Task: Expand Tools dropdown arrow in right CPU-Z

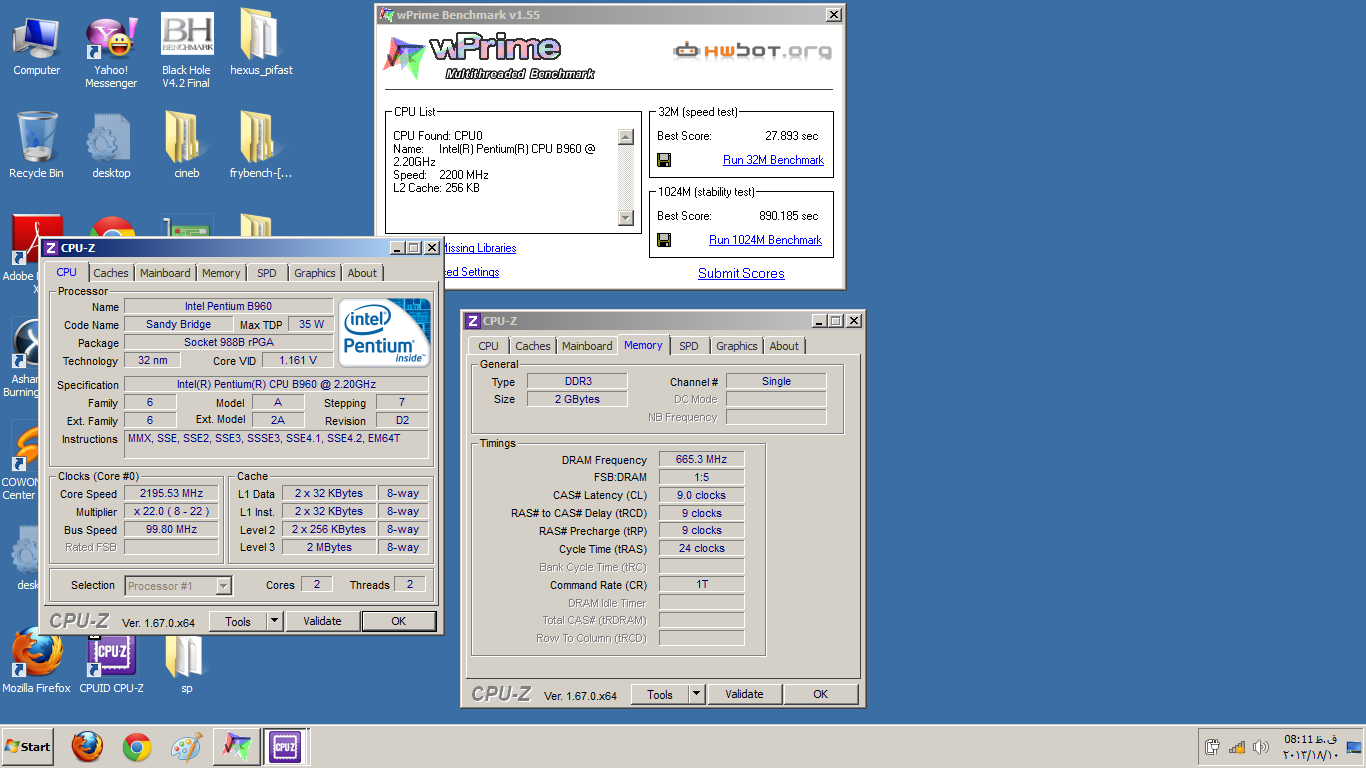Action: (697, 694)
